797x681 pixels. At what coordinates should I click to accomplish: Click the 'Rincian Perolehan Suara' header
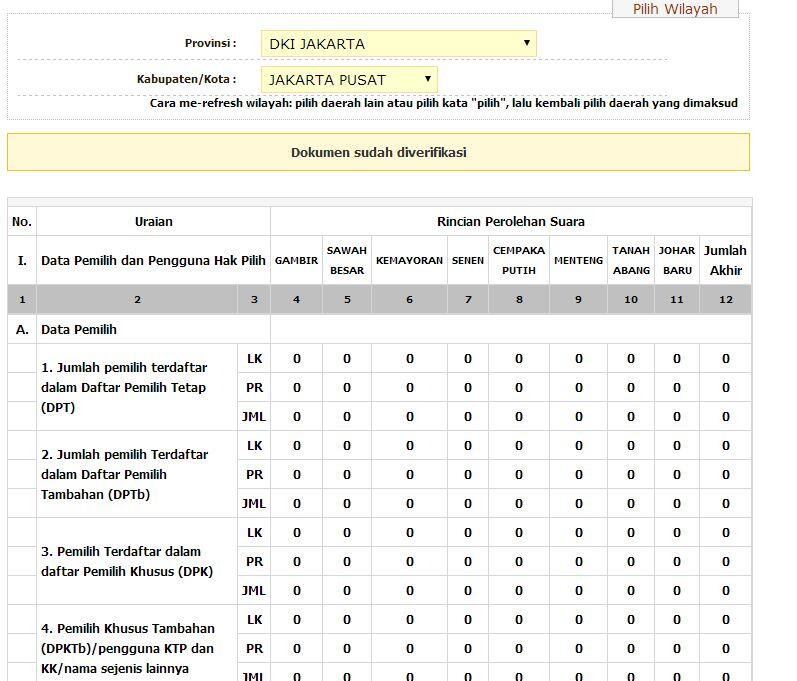511,222
